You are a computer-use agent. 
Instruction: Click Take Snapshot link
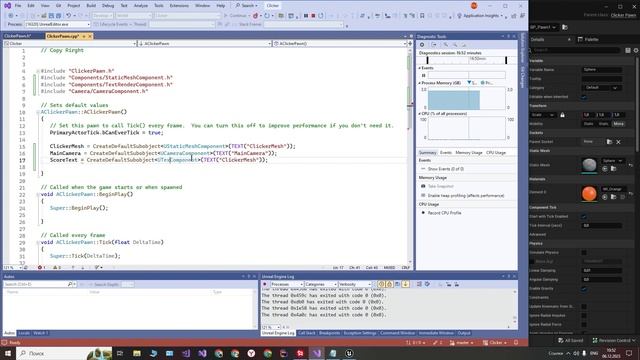(440, 186)
